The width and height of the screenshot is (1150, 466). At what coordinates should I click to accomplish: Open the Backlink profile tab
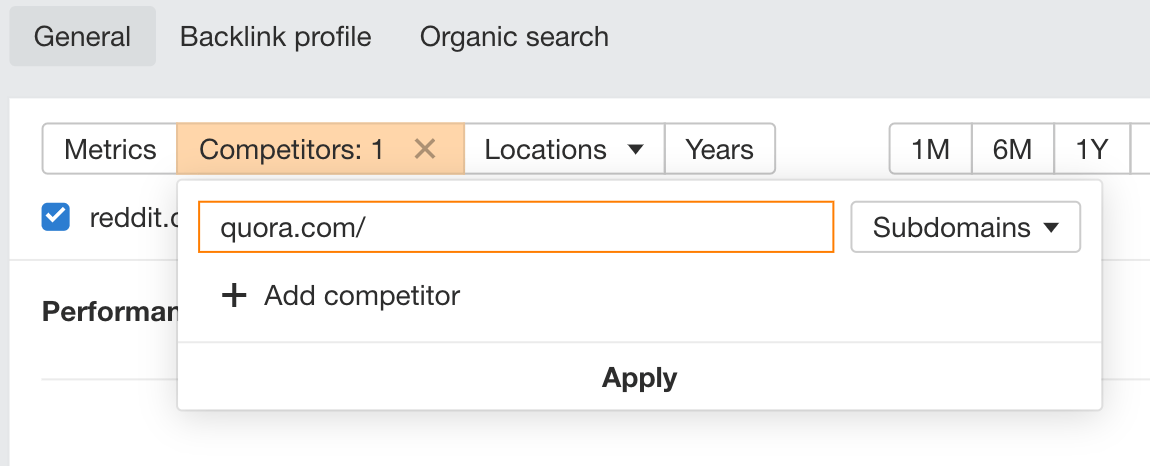275,37
